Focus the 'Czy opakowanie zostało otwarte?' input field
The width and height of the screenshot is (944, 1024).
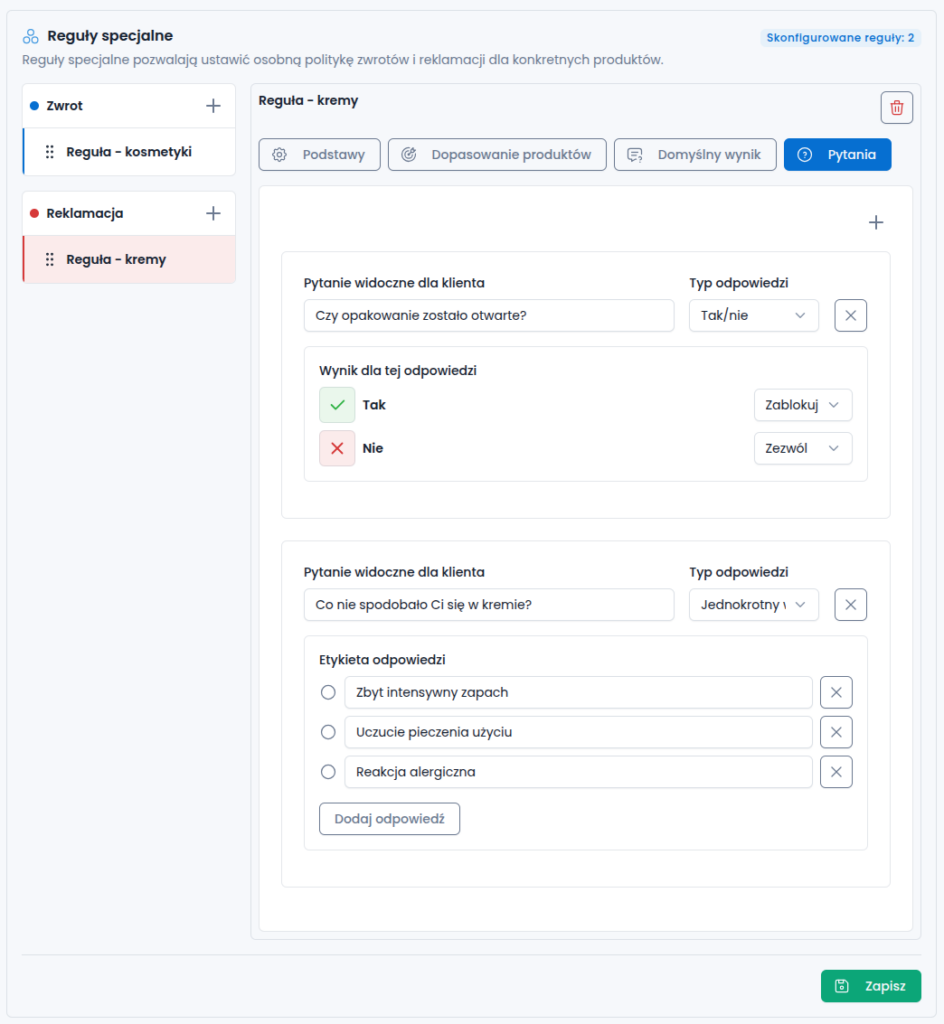tap(488, 315)
